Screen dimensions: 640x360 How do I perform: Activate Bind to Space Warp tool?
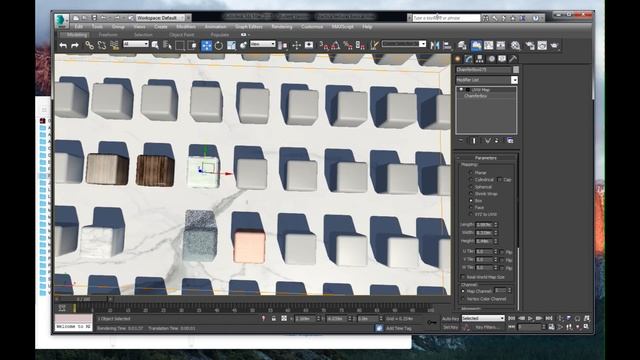click(114, 46)
